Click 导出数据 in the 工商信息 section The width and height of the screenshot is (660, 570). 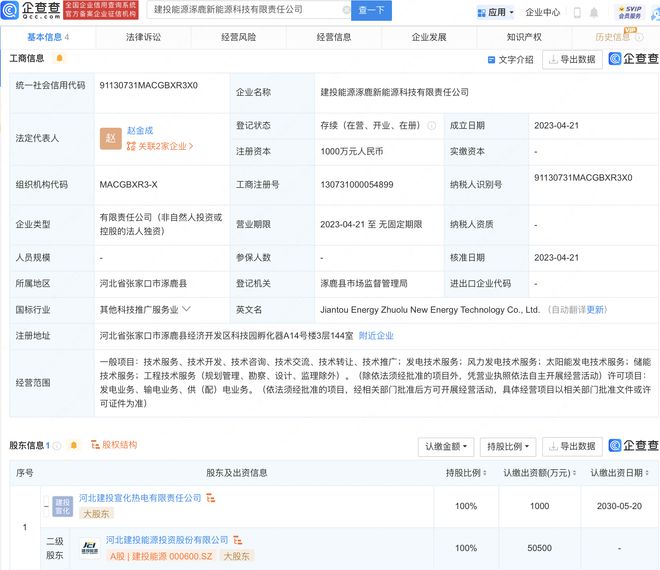coord(572,59)
